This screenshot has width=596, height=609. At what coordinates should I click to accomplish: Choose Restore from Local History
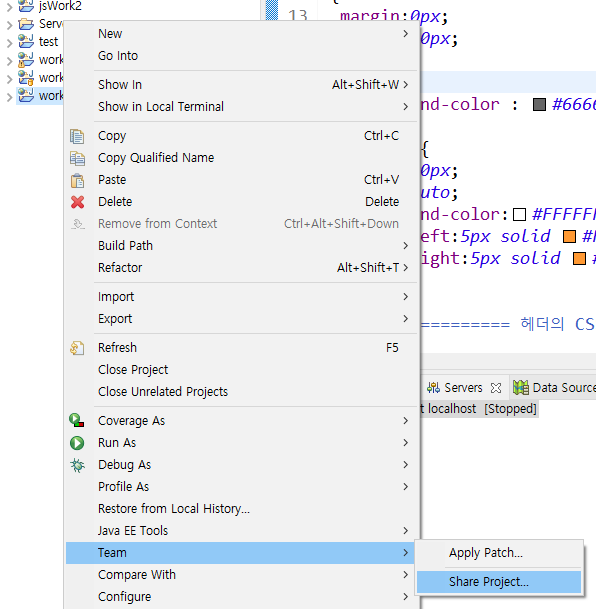coord(243,509)
